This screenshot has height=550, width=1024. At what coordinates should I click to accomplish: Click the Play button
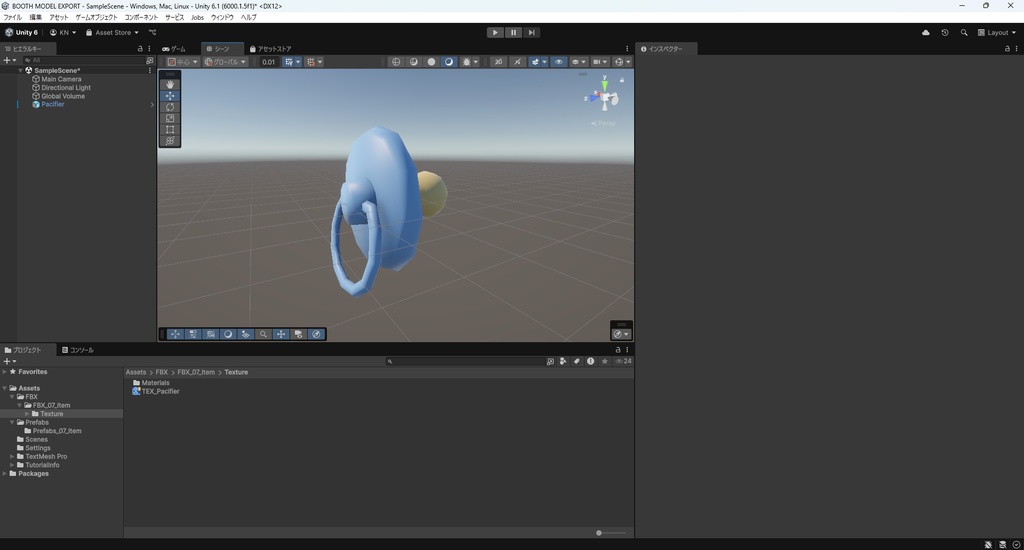495,32
